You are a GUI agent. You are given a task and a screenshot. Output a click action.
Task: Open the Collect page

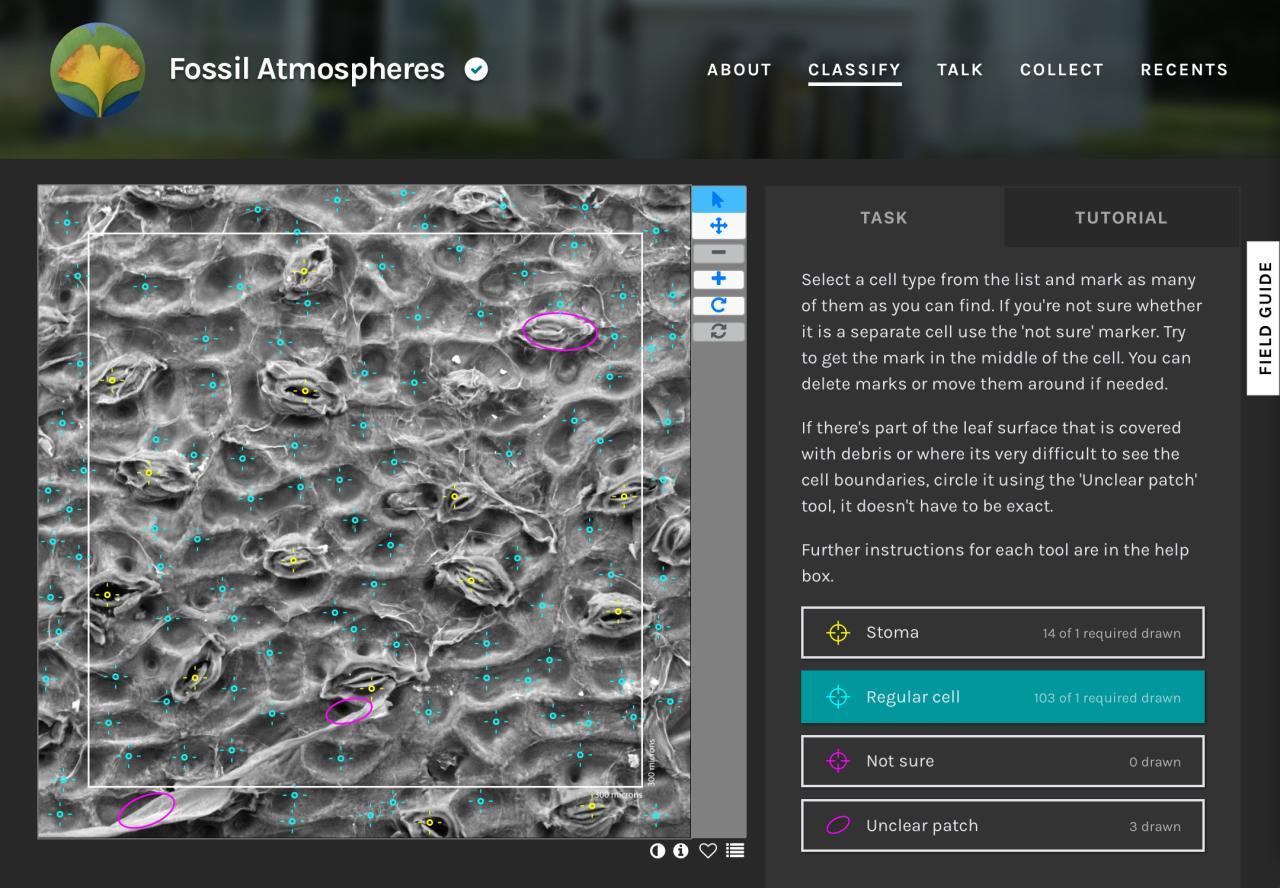coord(1062,70)
